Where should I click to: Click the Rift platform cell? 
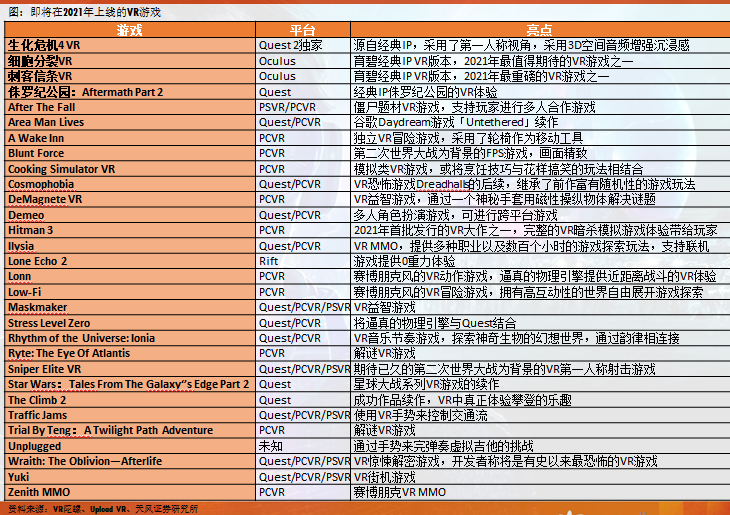tap(303, 261)
